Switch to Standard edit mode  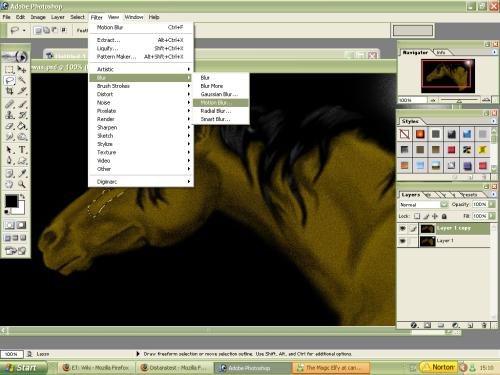tap(9, 225)
